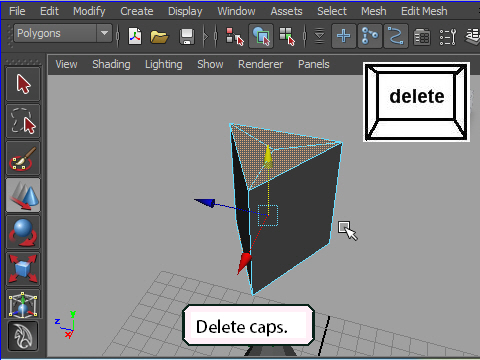This screenshot has width=480, height=360.
Task: Create a new scene icon
Action: click(x=135, y=36)
